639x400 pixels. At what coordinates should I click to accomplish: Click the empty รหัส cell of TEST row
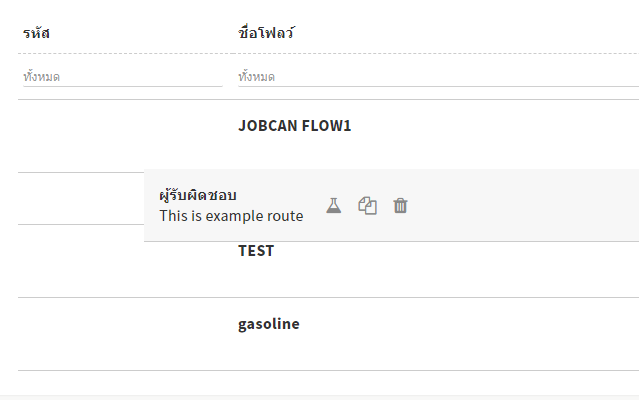coord(80,261)
